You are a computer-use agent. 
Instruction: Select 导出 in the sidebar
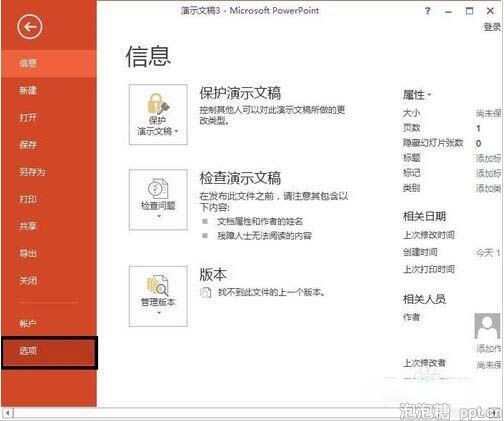[49, 254]
